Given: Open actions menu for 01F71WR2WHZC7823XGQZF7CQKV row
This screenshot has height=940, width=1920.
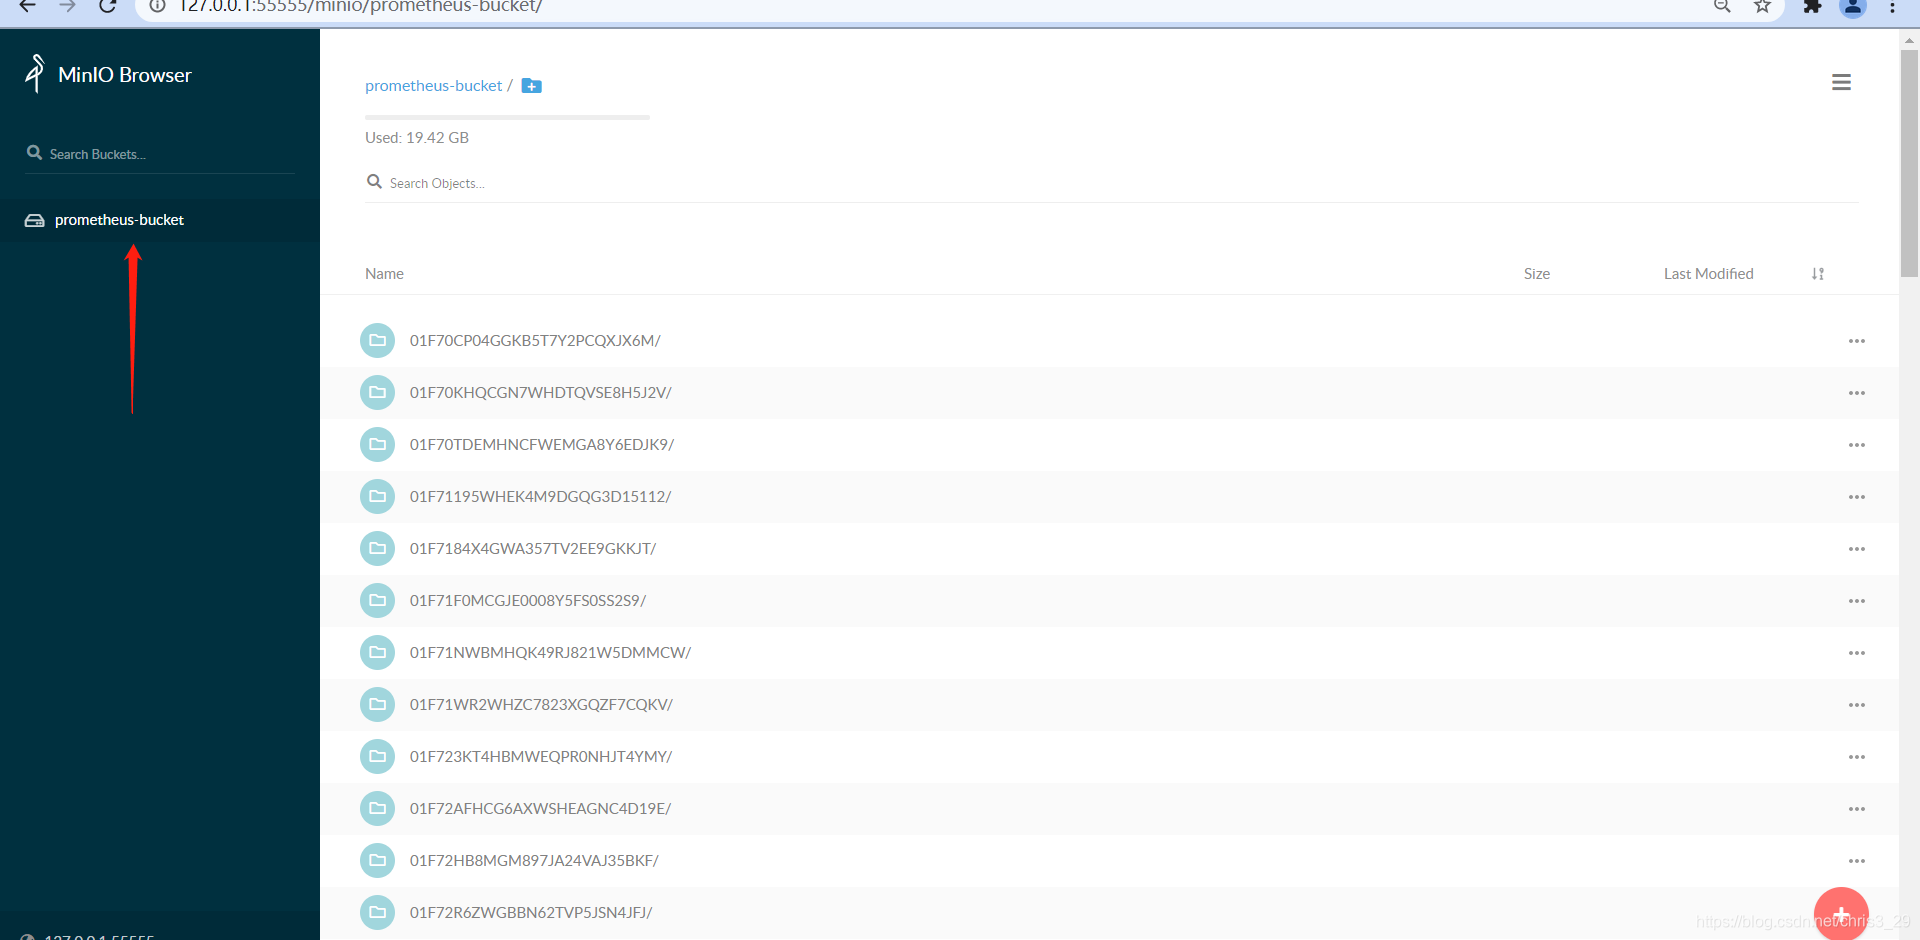Looking at the screenshot, I should 1857,705.
